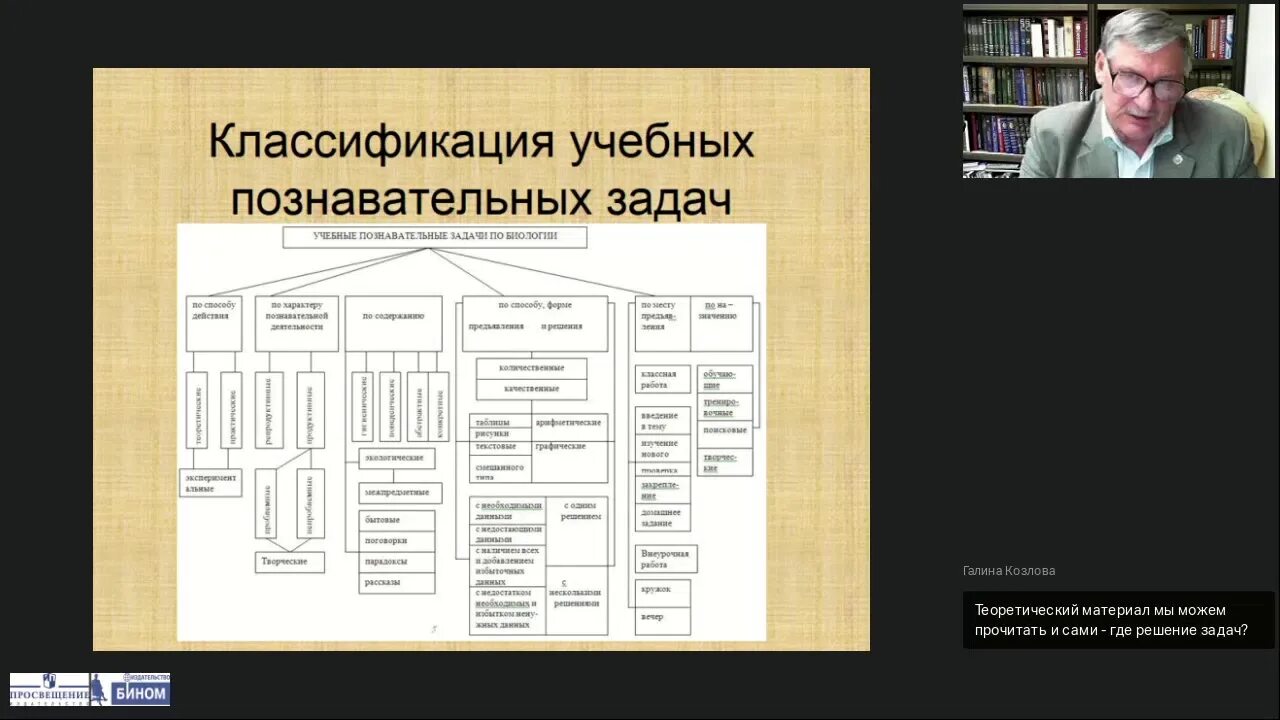Click the 'экологические' box
The width and height of the screenshot is (1280, 720).
pos(397,459)
